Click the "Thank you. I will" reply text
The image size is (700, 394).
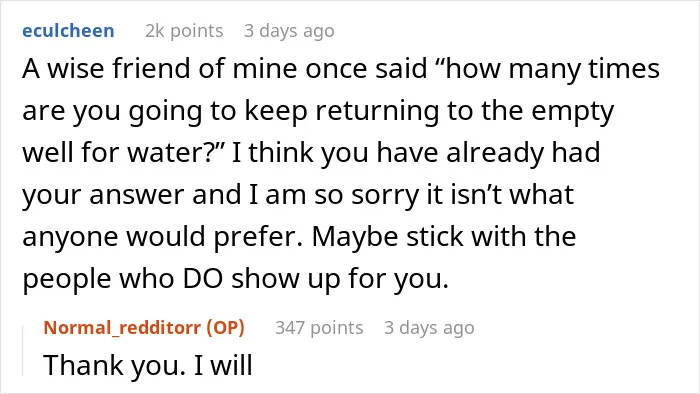(x=148, y=365)
